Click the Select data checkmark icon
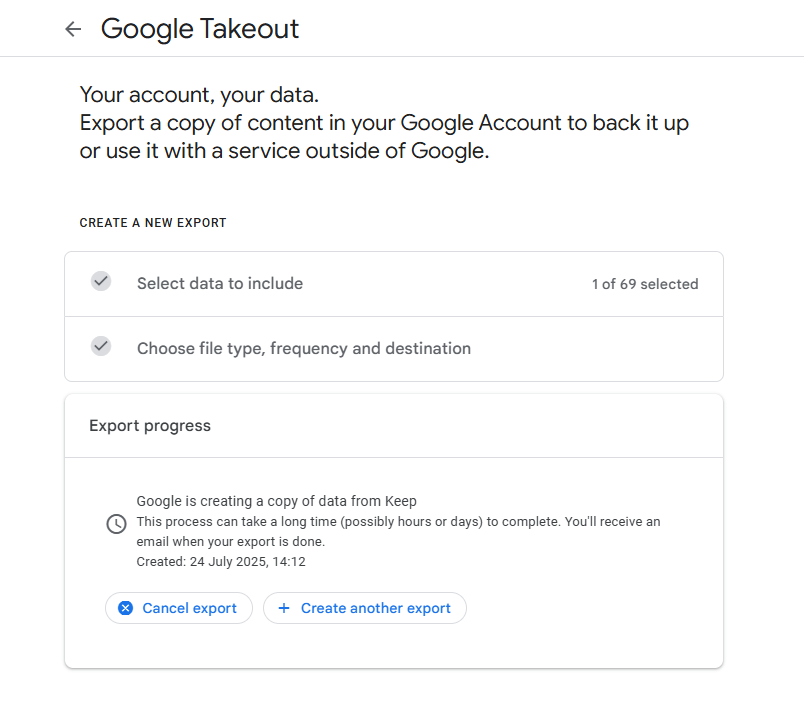804x702 pixels. pyautogui.click(x=101, y=281)
